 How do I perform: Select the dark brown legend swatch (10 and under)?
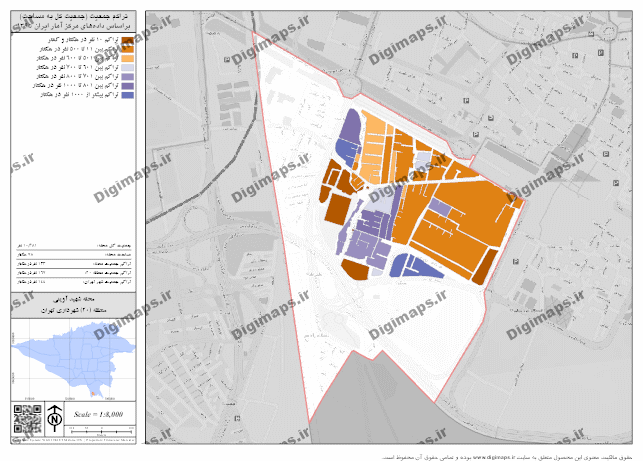tap(128, 40)
